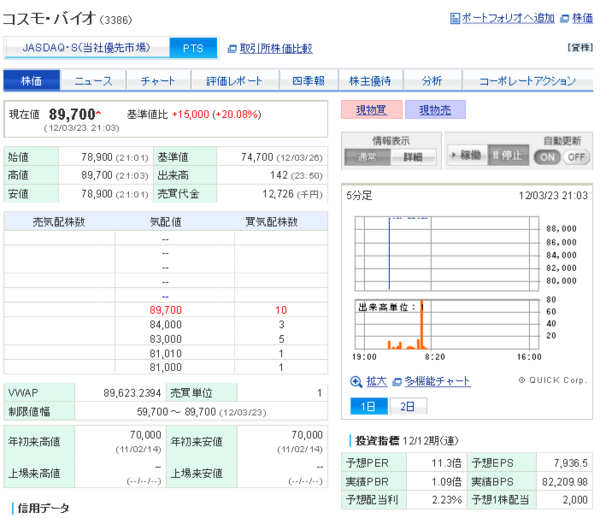Click the 出来高 value 142
Image resolution: width=600 pixels, height=518 pixels.
click(x=279, y=175)
